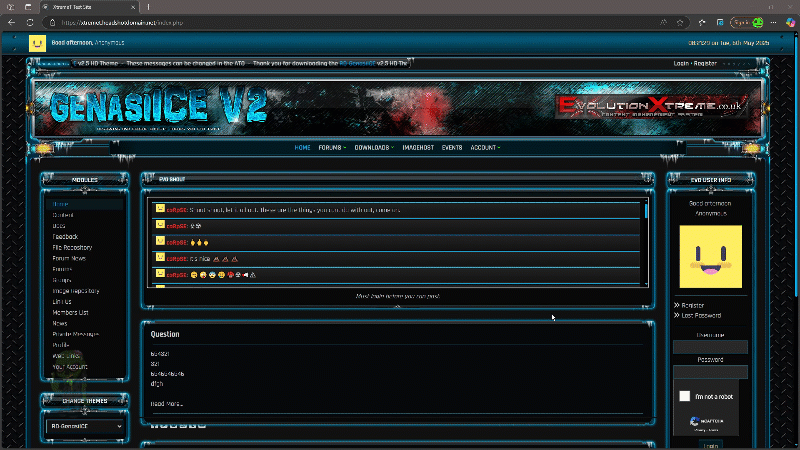Click the browser Sign in profile button
800x450 pixels.
pos(747,22)
